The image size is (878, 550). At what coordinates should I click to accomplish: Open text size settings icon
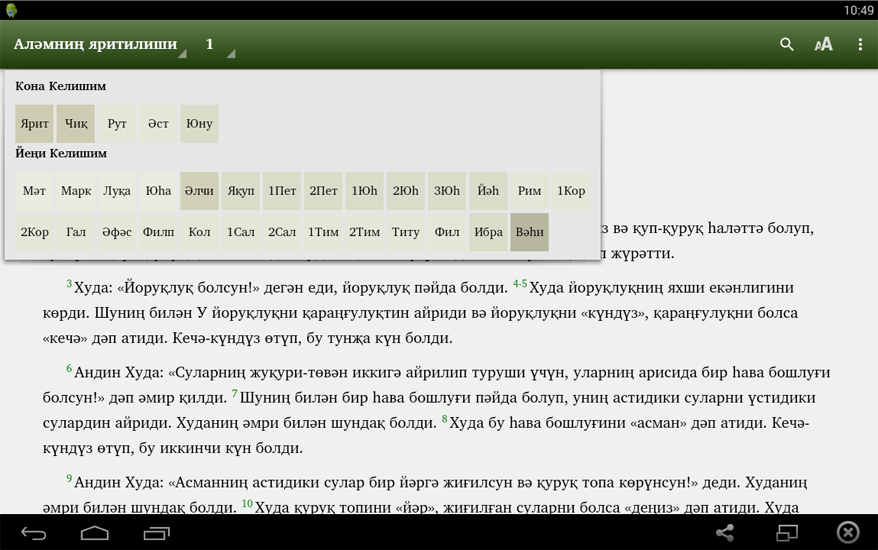[823, 44]
